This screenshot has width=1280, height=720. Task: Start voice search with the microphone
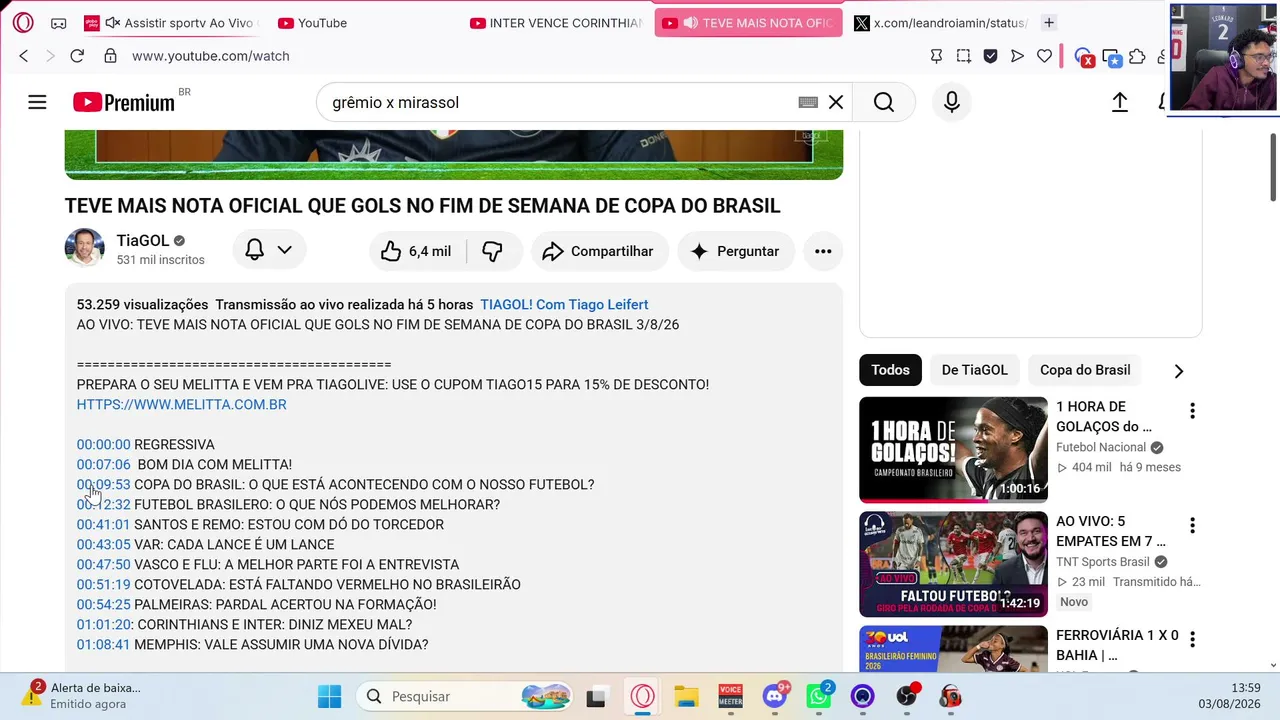pyautogui.click(x=952, y=102)
